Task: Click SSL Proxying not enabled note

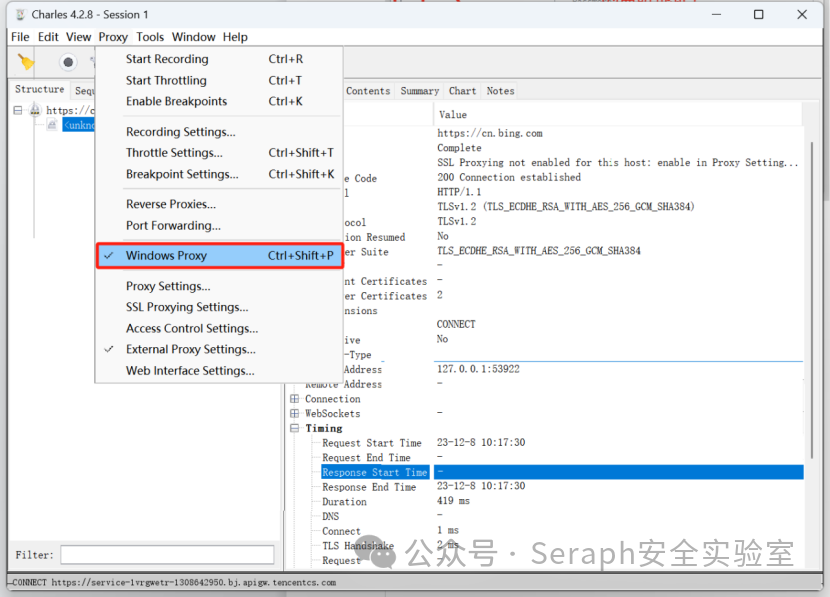Action: point(617,162)
